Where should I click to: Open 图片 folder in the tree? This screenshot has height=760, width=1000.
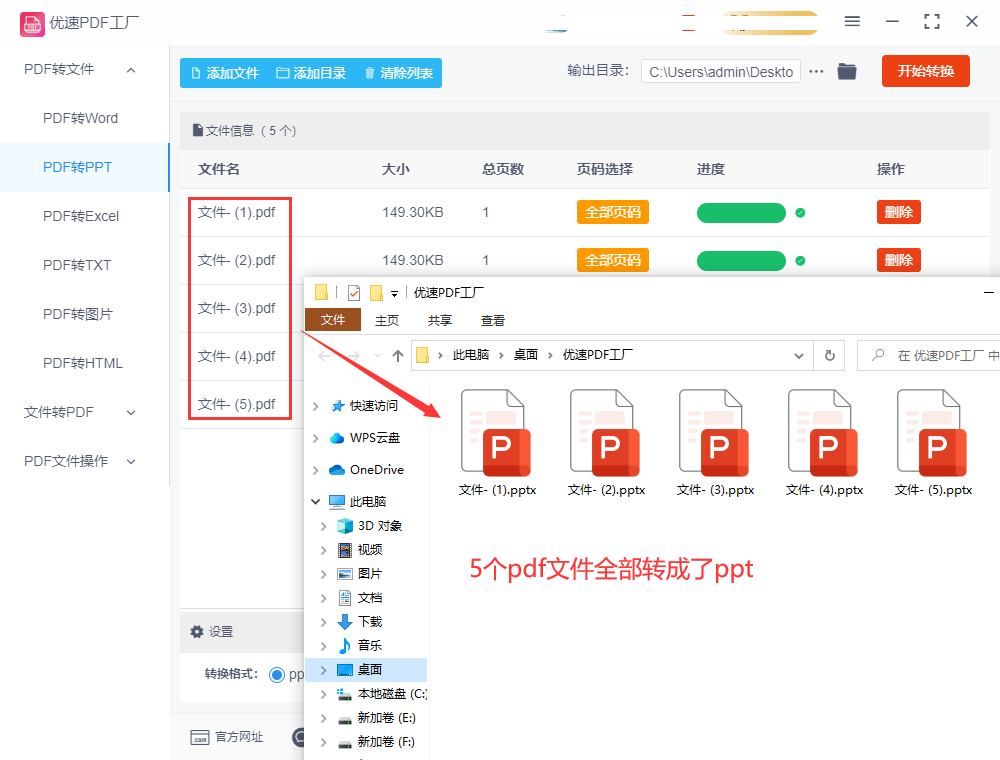tap(369, 574)
